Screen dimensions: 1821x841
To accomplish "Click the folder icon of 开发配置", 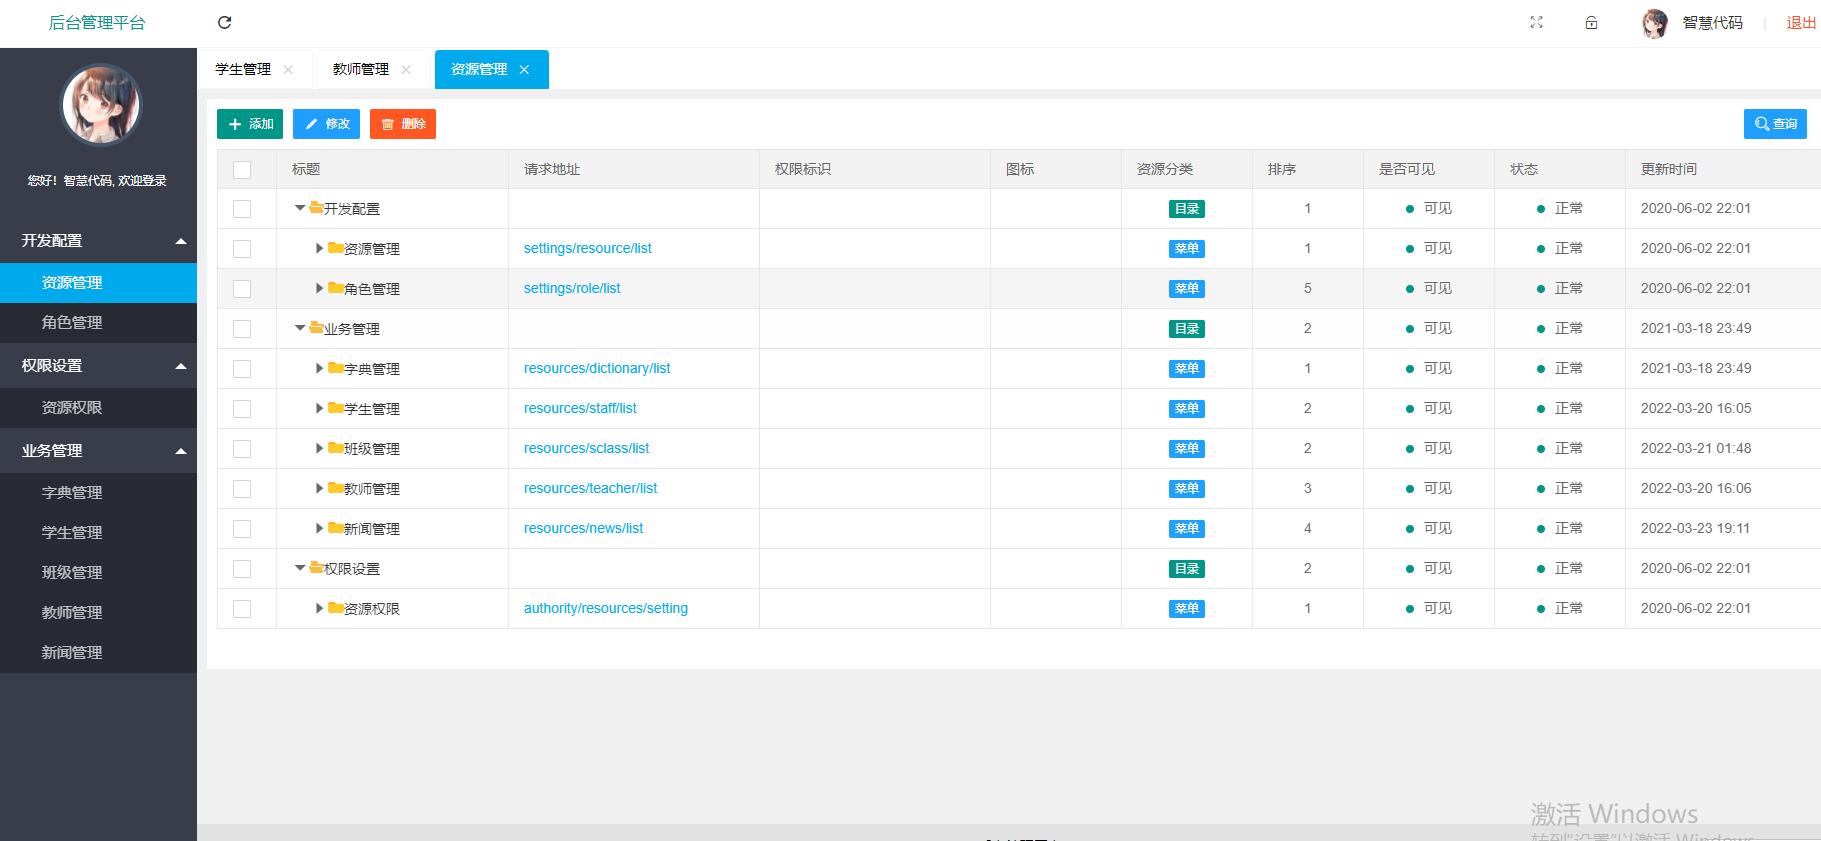I will pyautogui.click(x=316, y=208).
